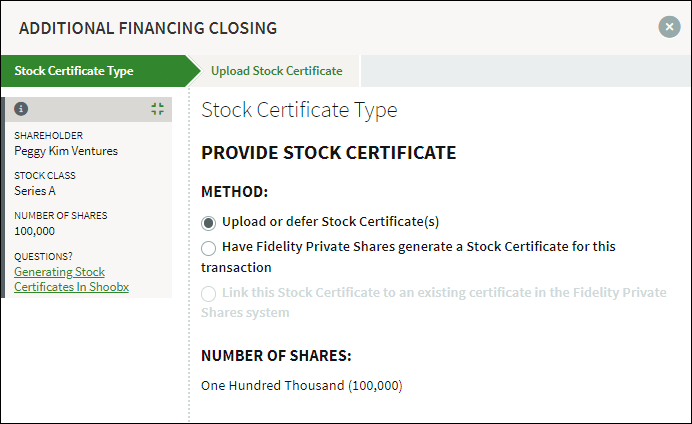Click the greyed-out 'Link this Stock Certificate' label

[x=434, y=302]
